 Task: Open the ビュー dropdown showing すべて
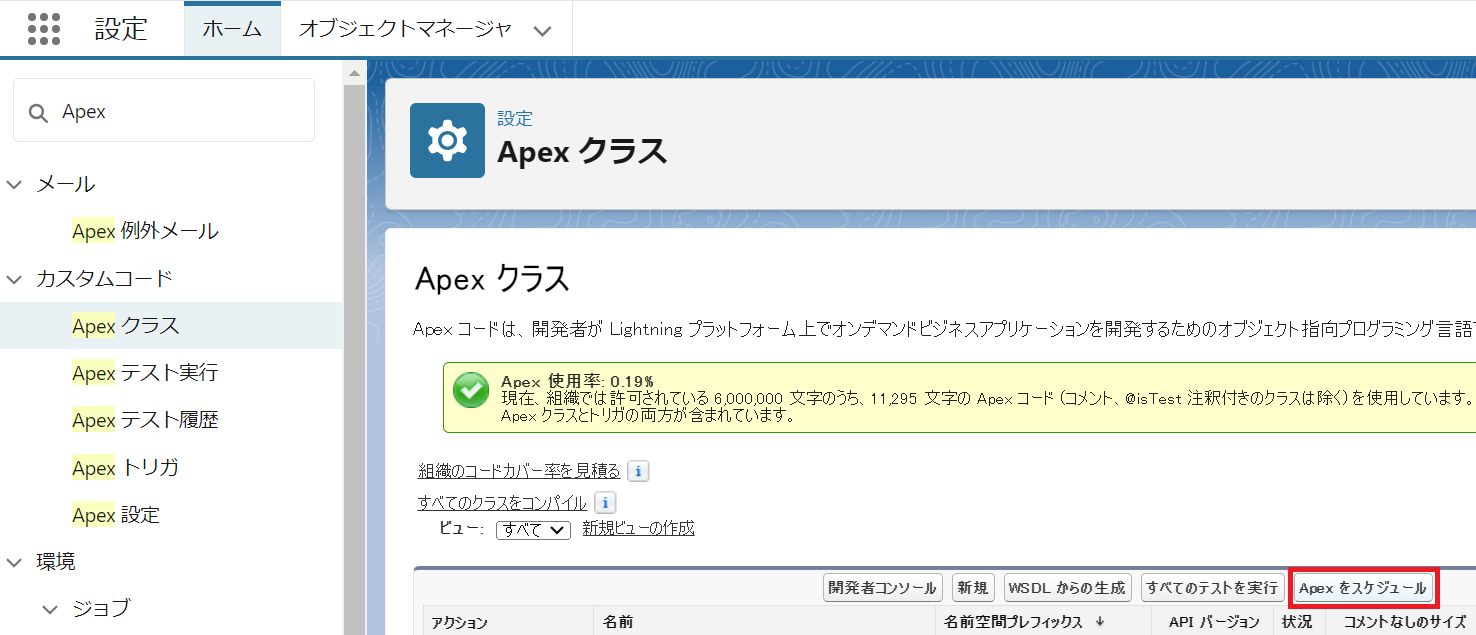coord(533,530)
